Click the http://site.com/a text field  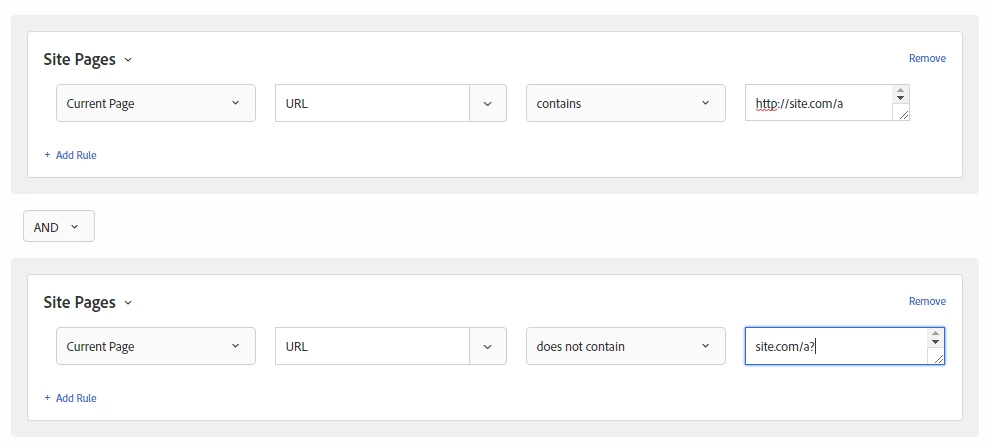(x=819, y=103)
